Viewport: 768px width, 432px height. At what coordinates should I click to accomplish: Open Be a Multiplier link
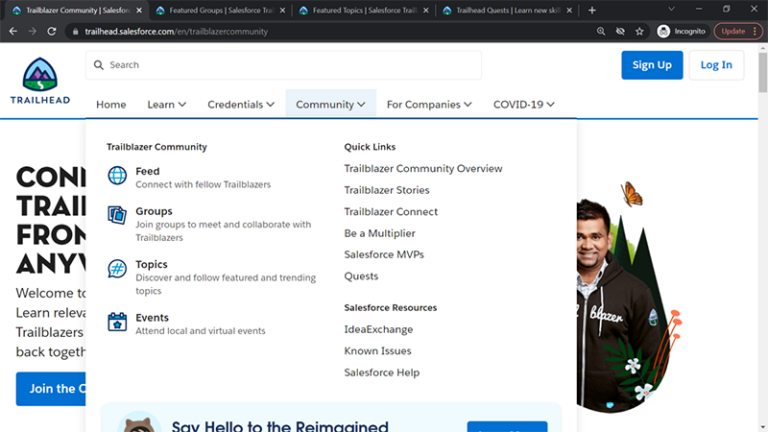click(380, 233)
